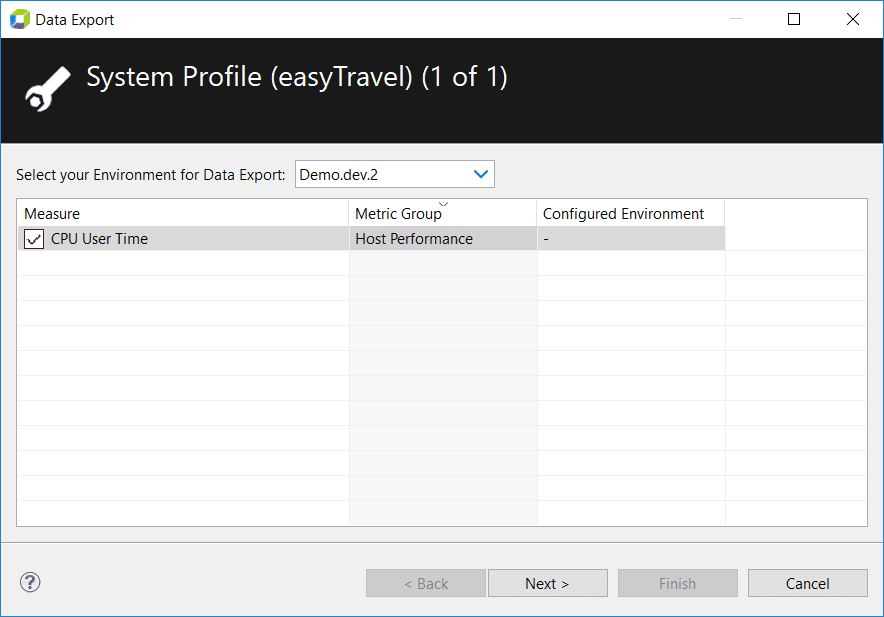Viewport: 884px width, 617px height.
Task: Click the Host Performance cell
Action: click(443, 239)
